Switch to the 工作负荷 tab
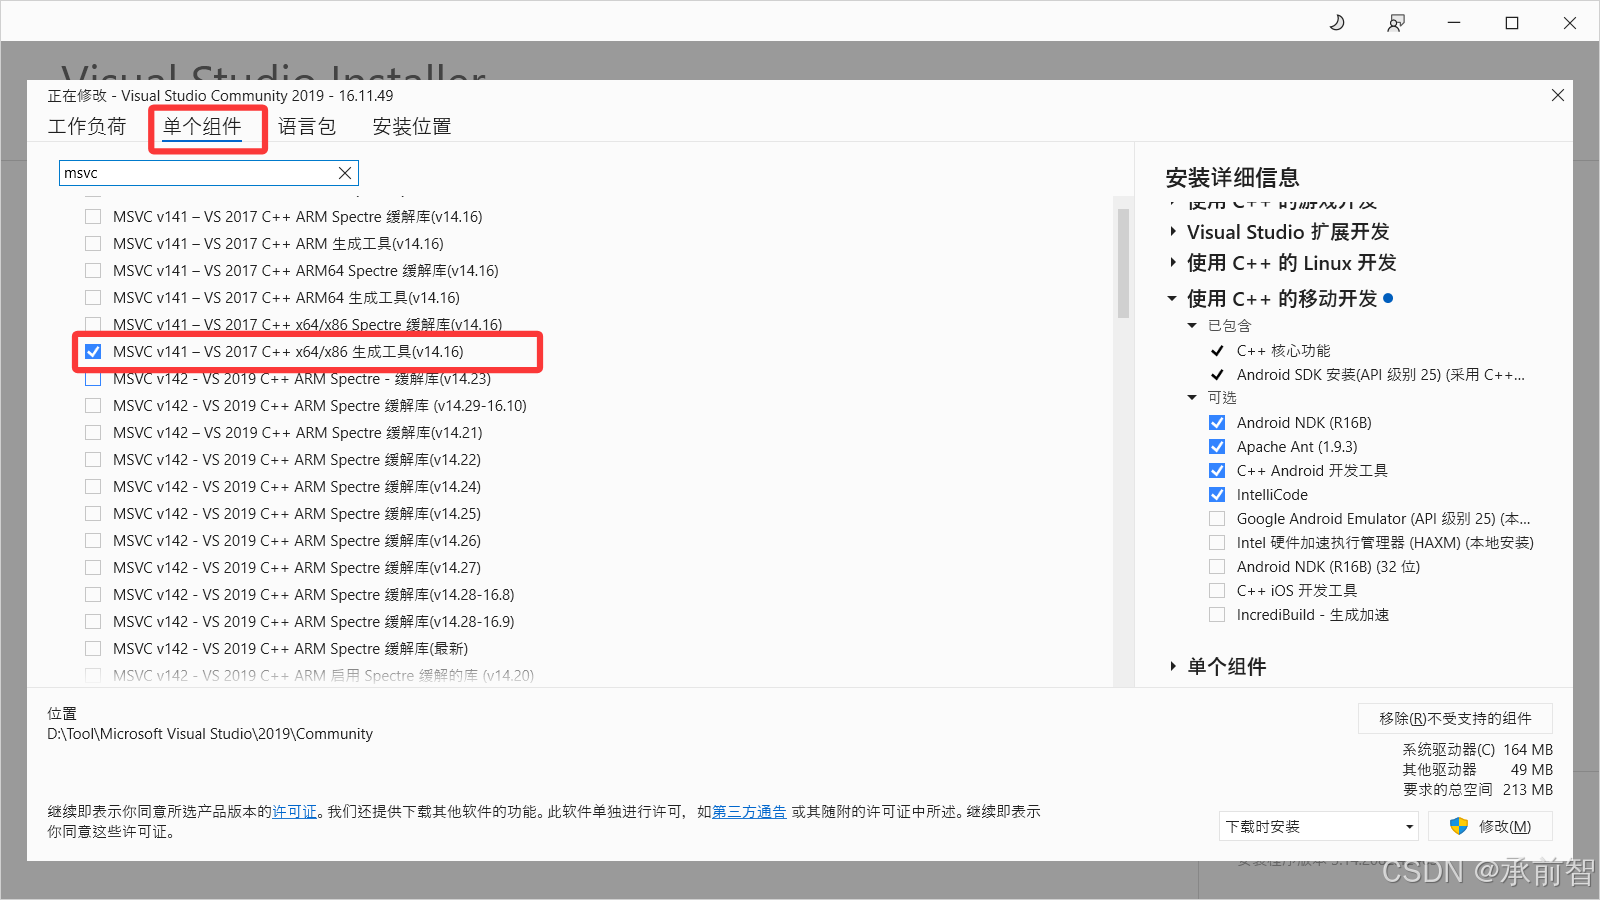Image resolution: width=1600 pixels, height=900 pixels. (x=87, y=126)
